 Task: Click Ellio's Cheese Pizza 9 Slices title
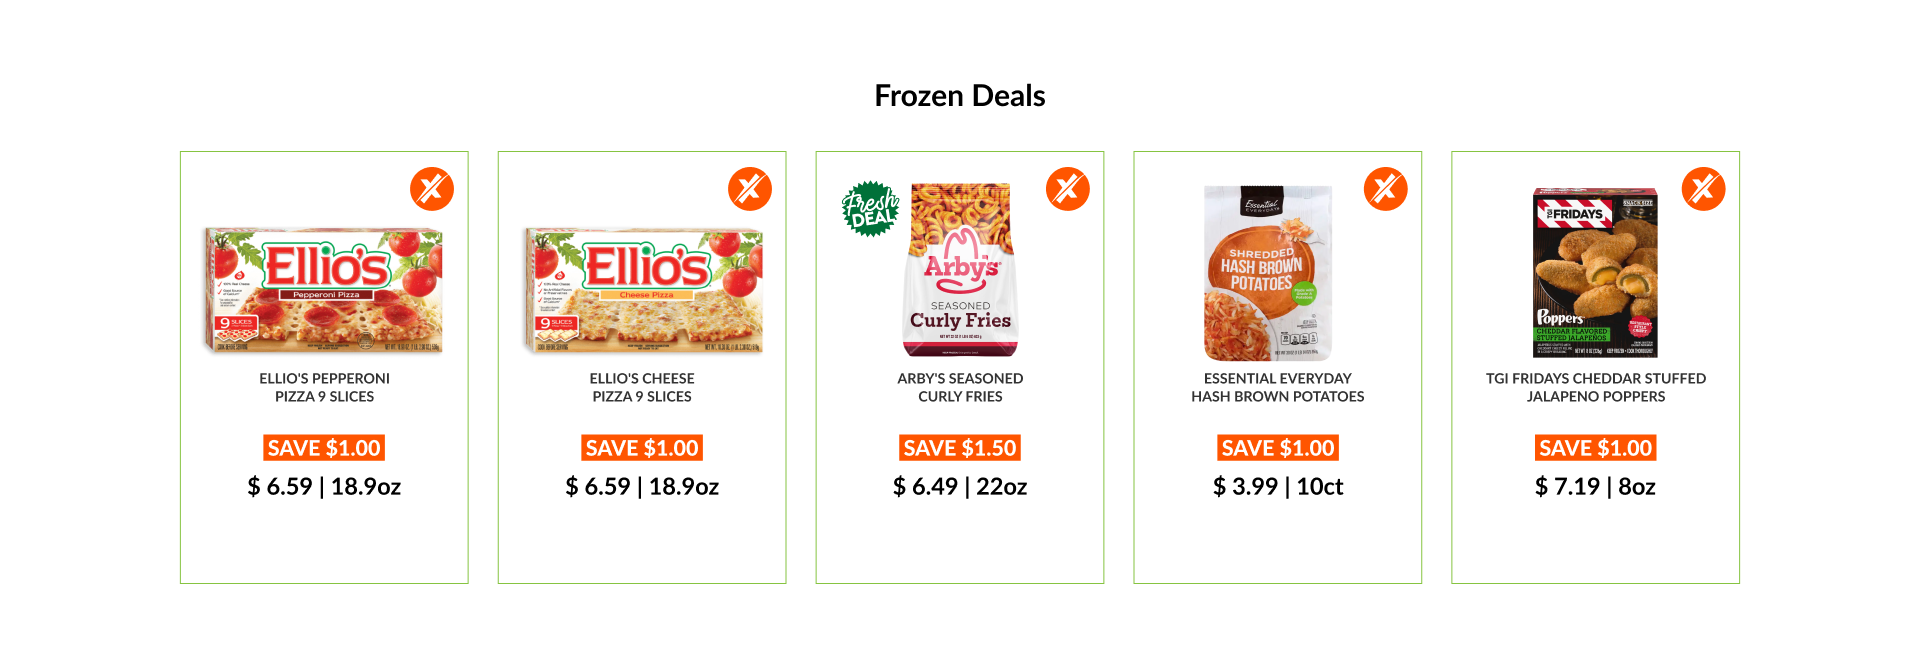[x=642, y=388]
